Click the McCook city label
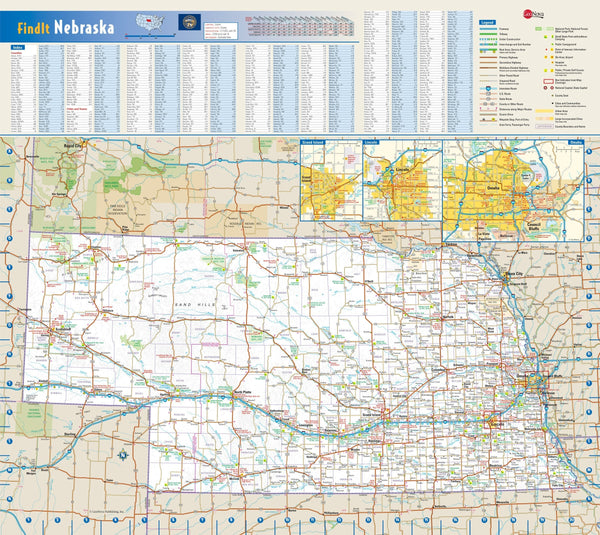 234,478
